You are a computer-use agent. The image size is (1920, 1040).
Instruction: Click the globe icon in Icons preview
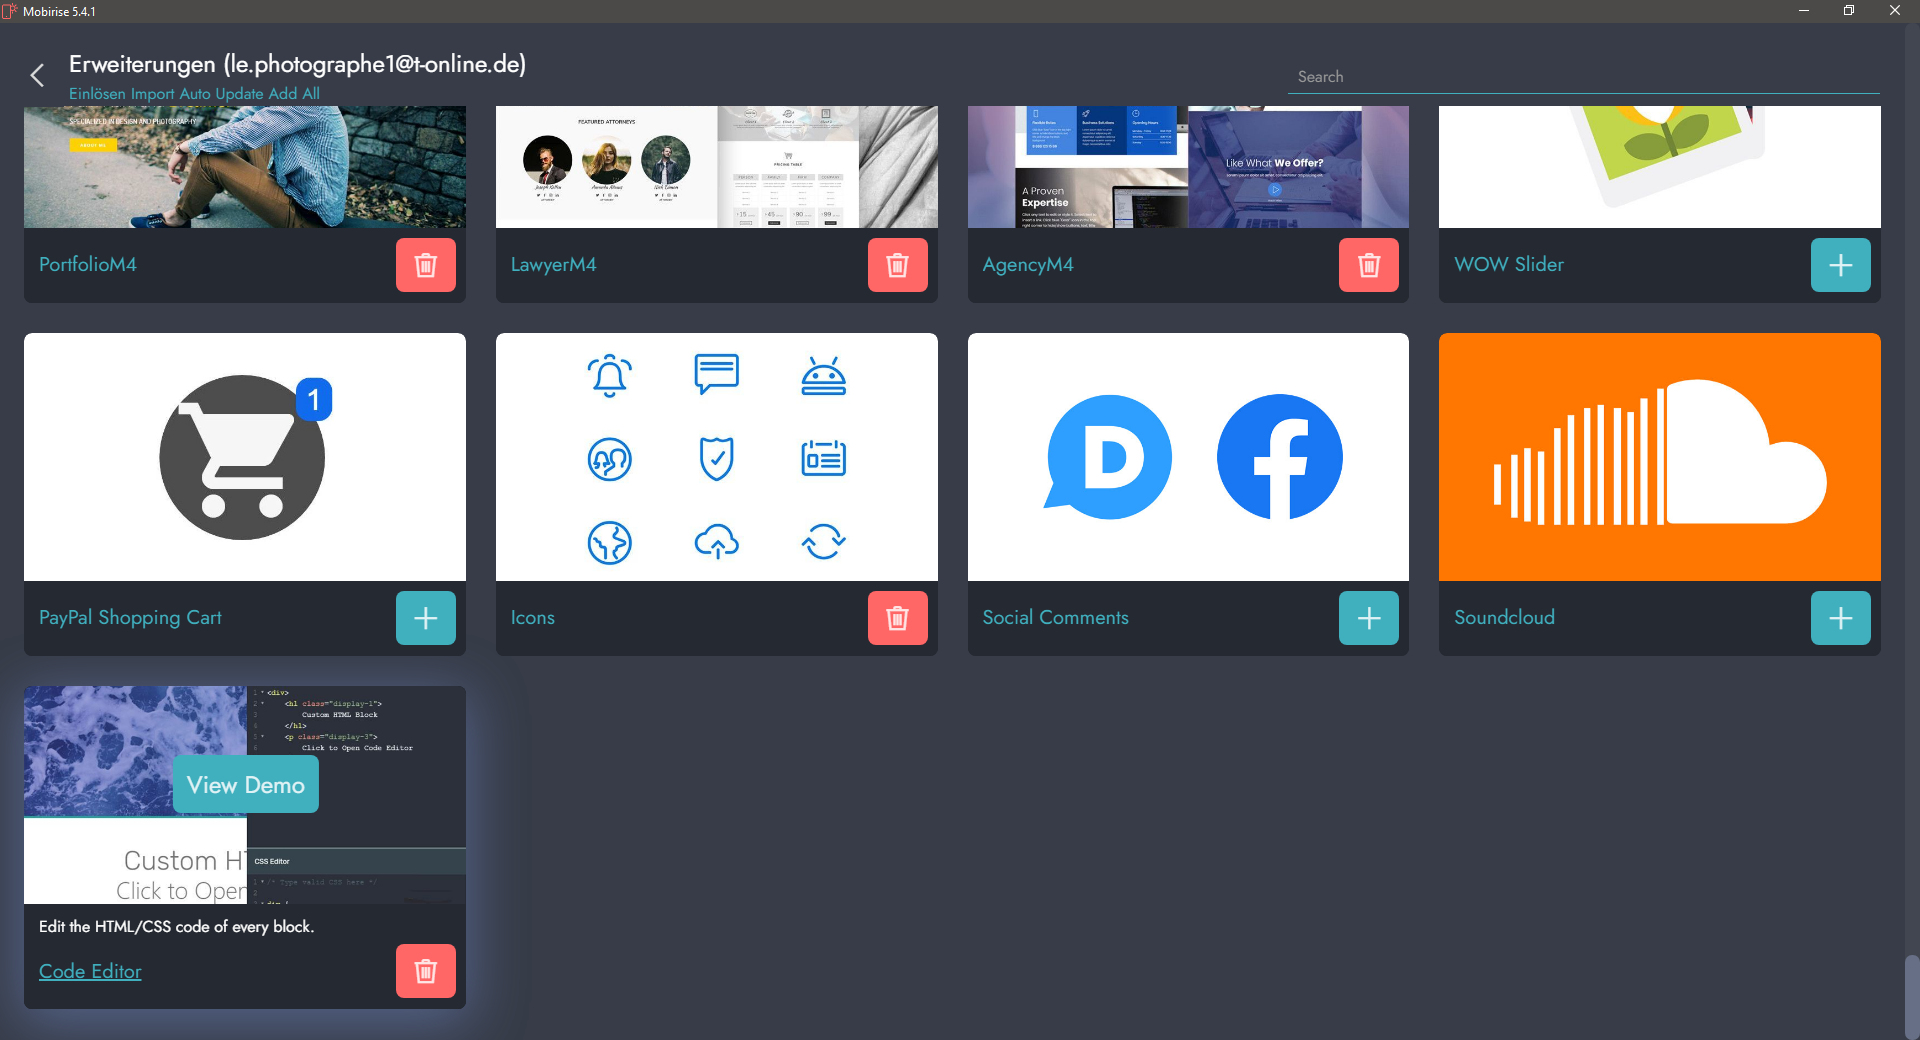tap(610, 543)
